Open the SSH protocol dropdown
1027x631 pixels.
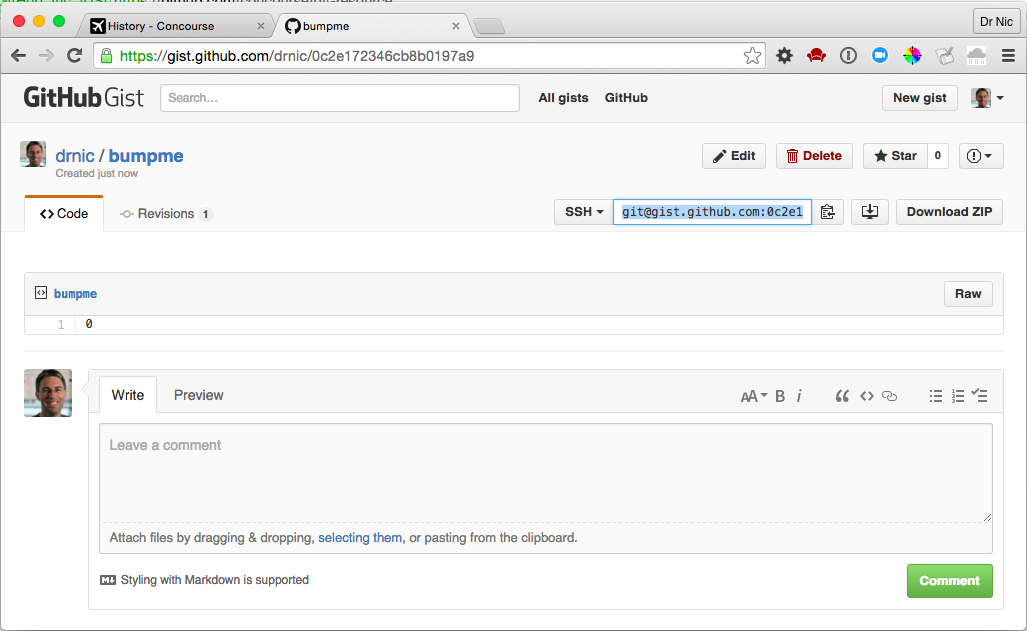tap(583, 212)
